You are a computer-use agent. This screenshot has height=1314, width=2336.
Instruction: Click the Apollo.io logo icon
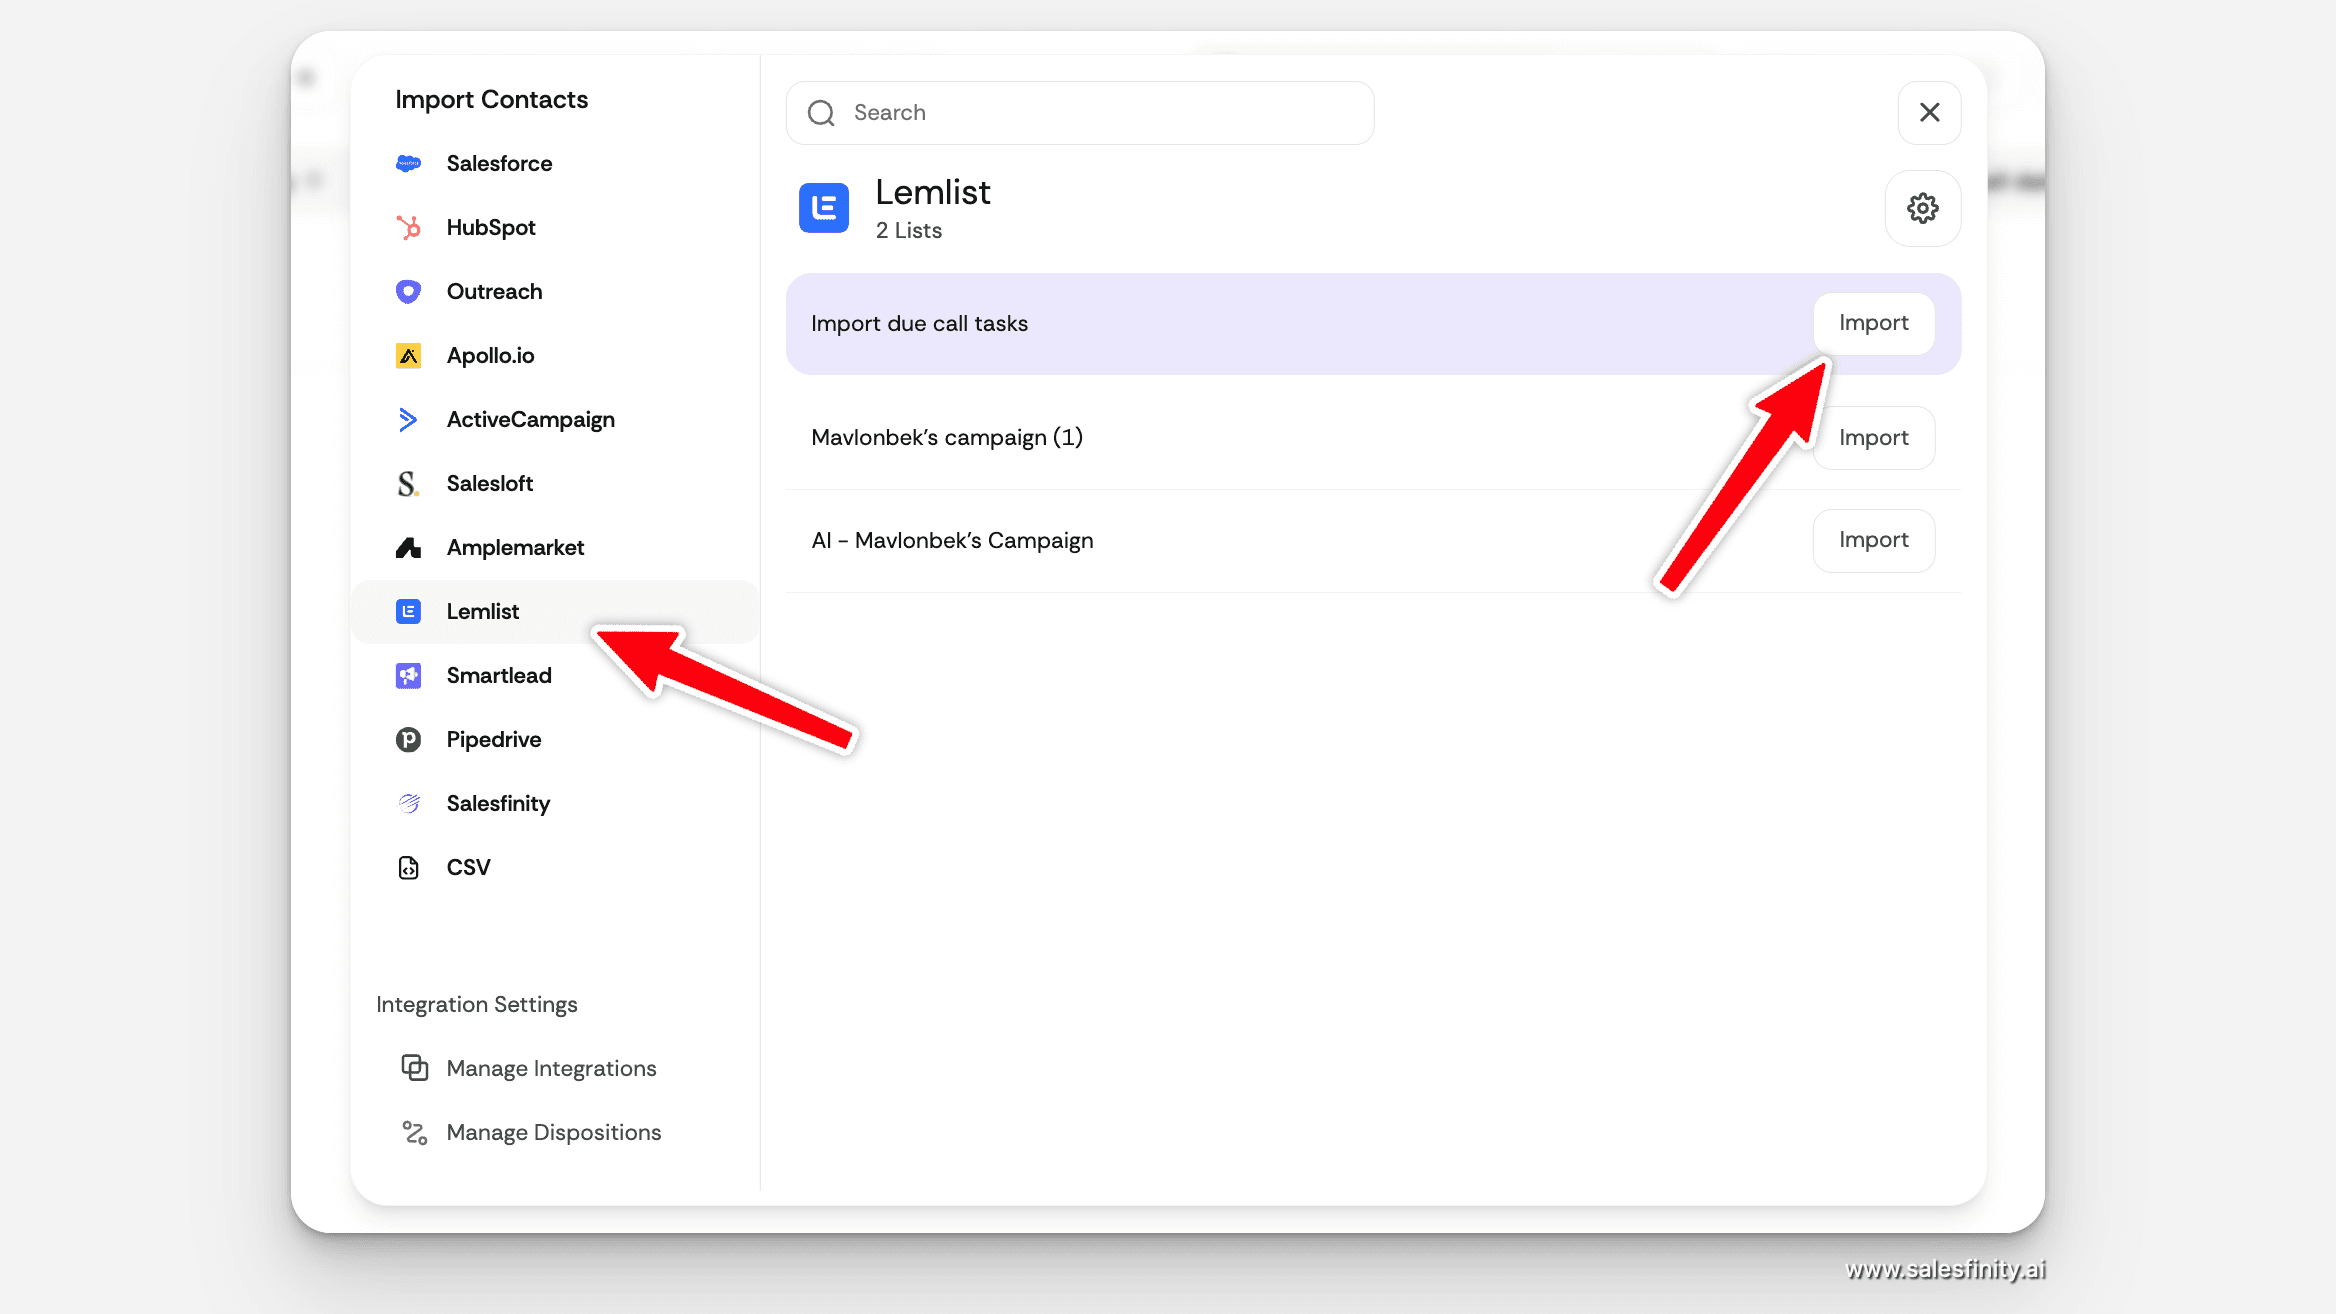pos(408,355)
